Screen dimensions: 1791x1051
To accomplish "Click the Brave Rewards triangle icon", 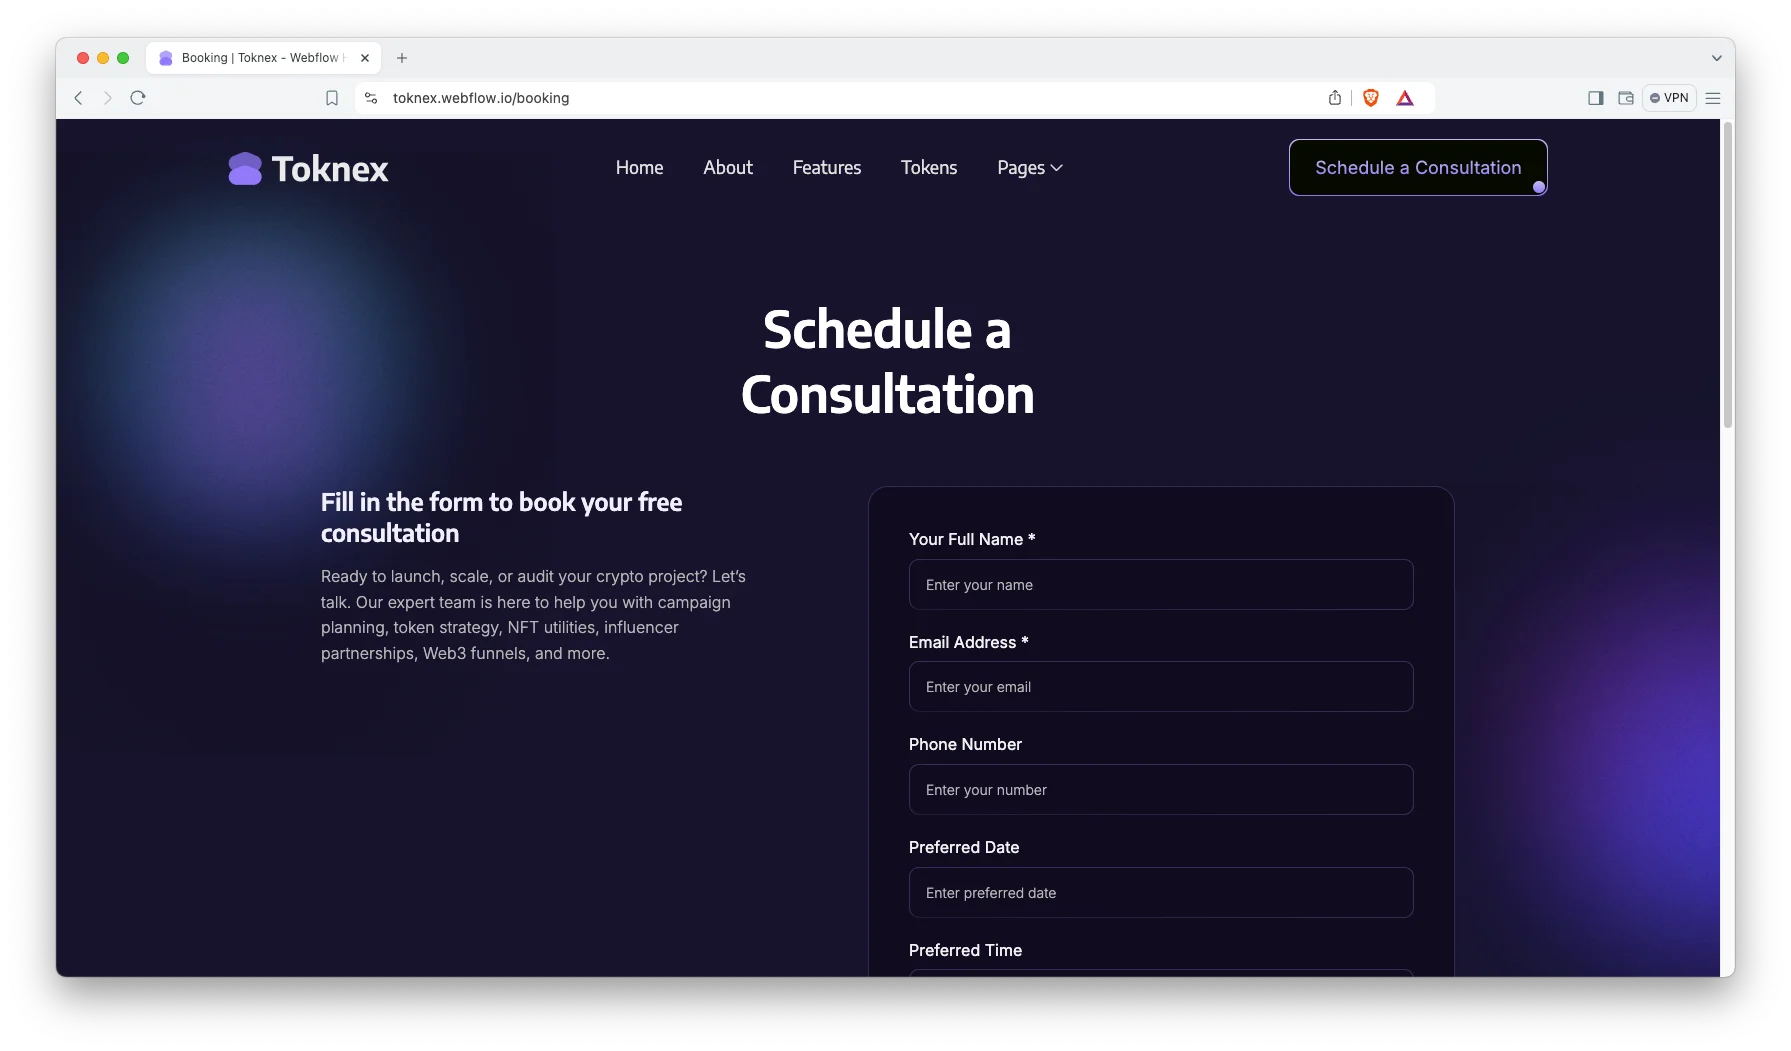I will click(x=1405, y=98).
